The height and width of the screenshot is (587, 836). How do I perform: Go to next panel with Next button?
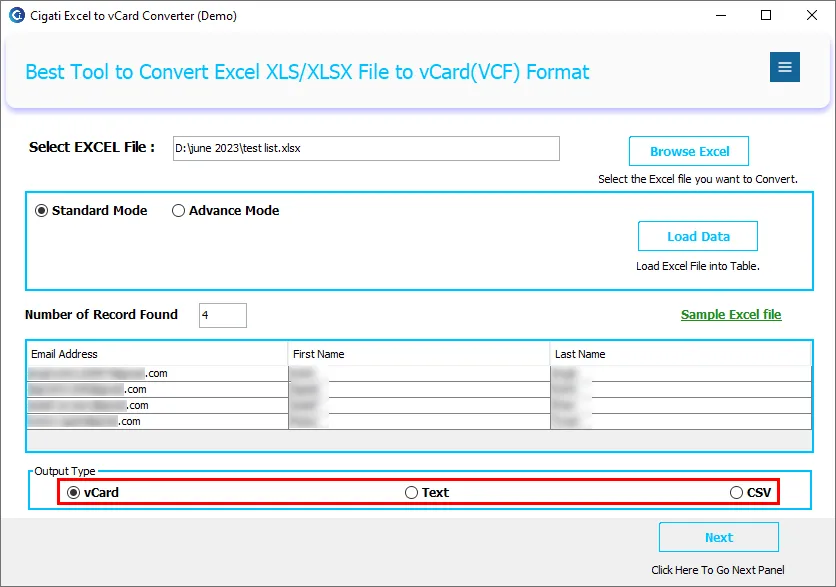[719, 537]
